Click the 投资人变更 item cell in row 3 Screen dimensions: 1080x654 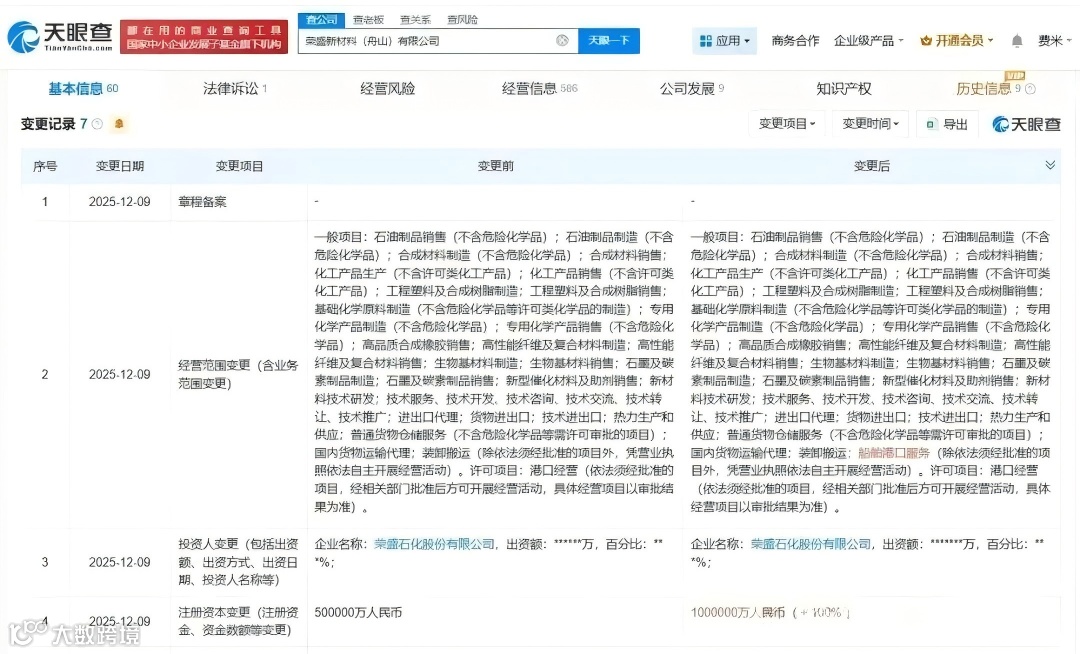tap(238, 562)
